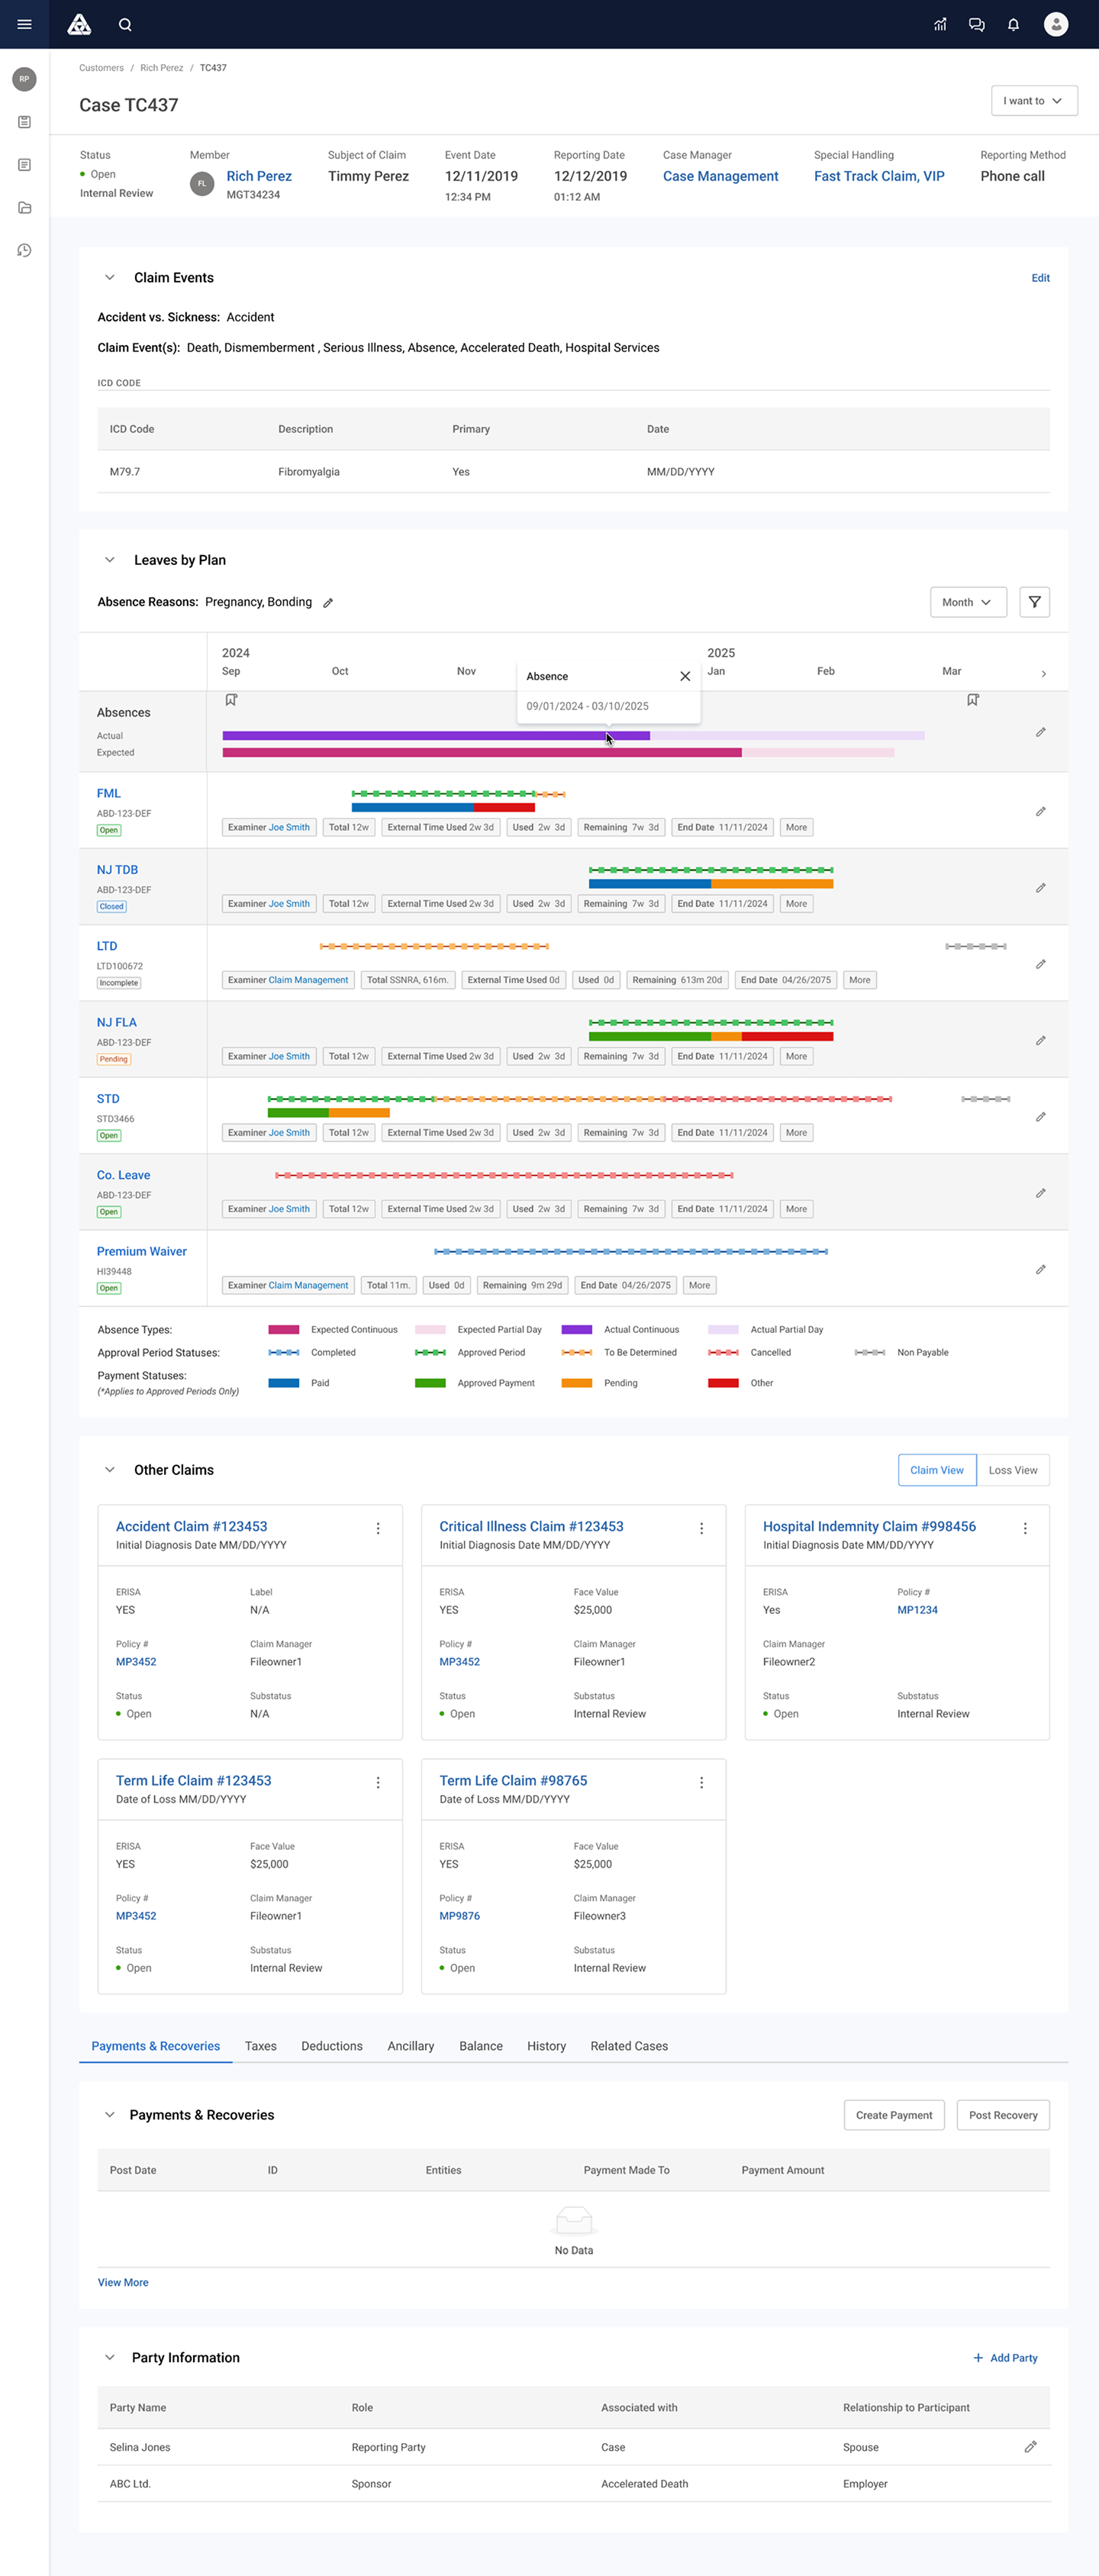Image resolution: width=1099 pixels, height=2576 pixels.
Task: Open the Rich Perez member link
Action: [259, 176]
